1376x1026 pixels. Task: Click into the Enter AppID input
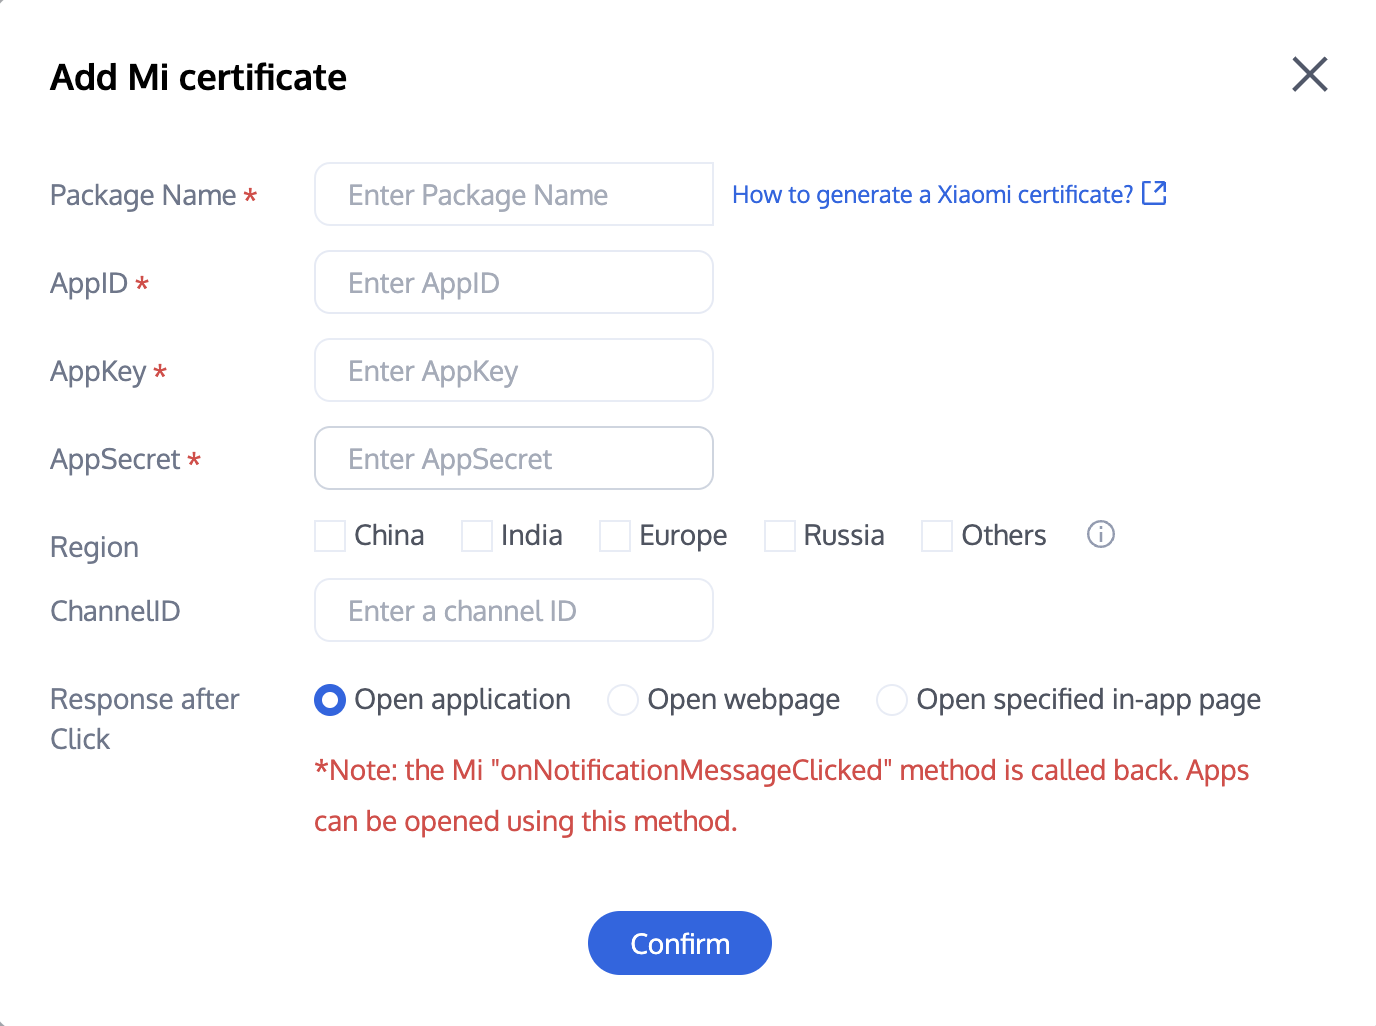(x=513, y=283)
